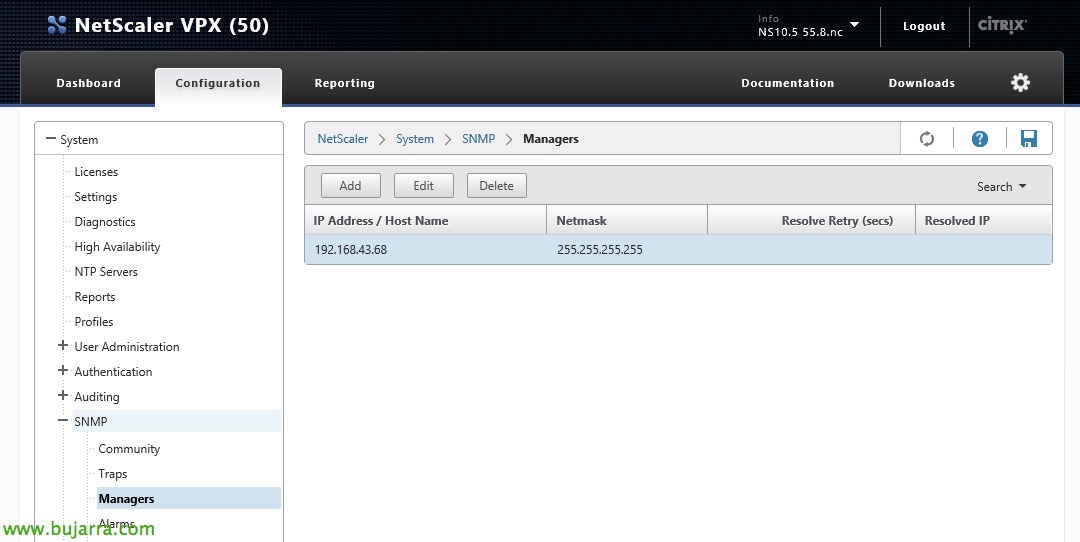This screenshot has height=542, width=1080.
Task: Switch to the Dashboard tab
Action: click(x=88, y=83)
